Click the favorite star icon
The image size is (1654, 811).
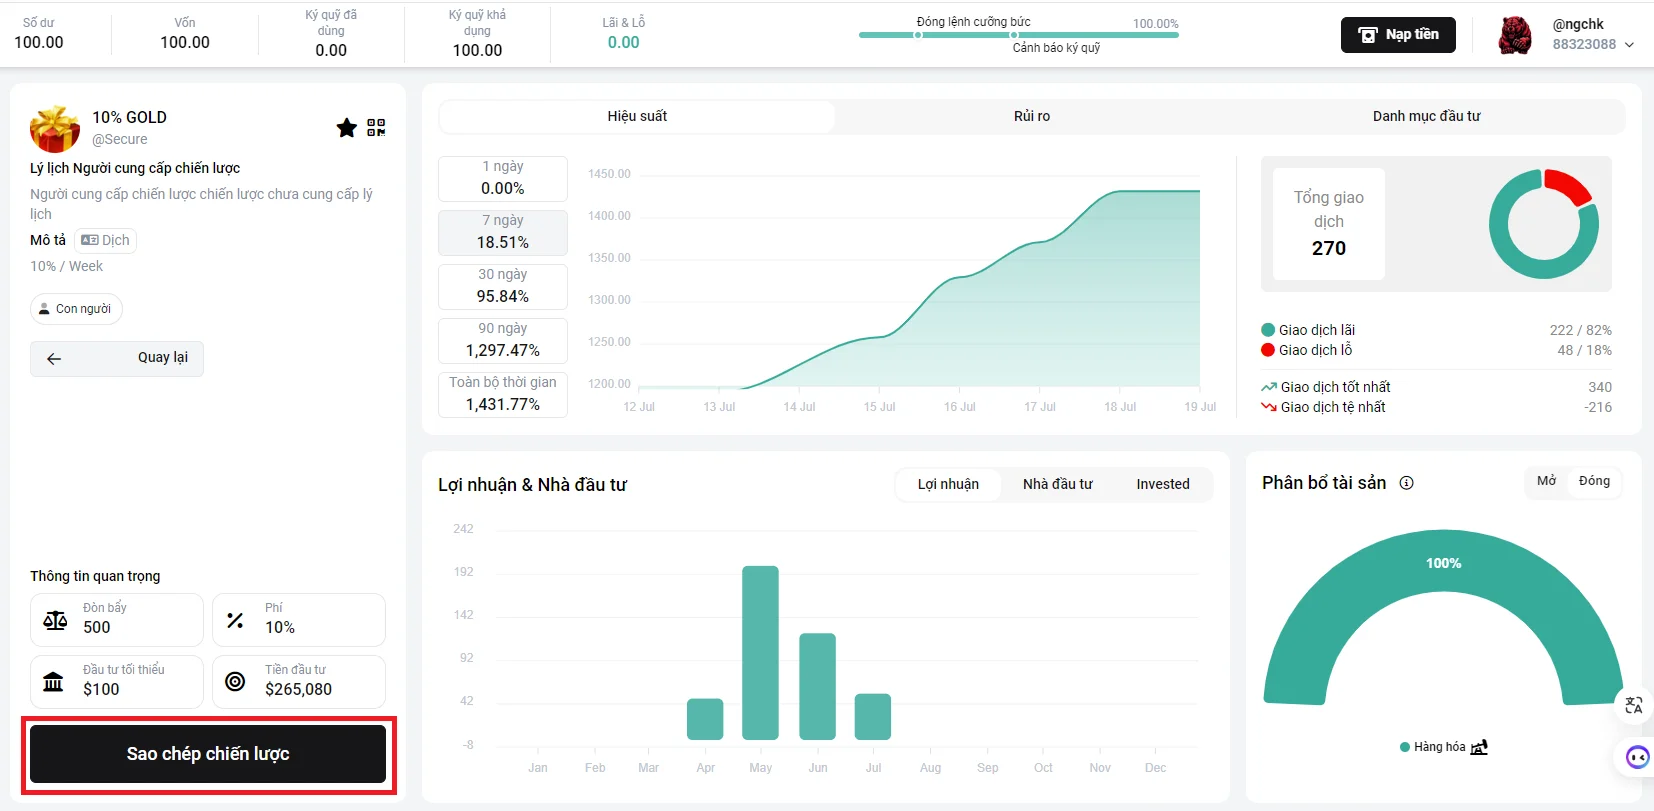pyautogui.click(x=346, y=127)
